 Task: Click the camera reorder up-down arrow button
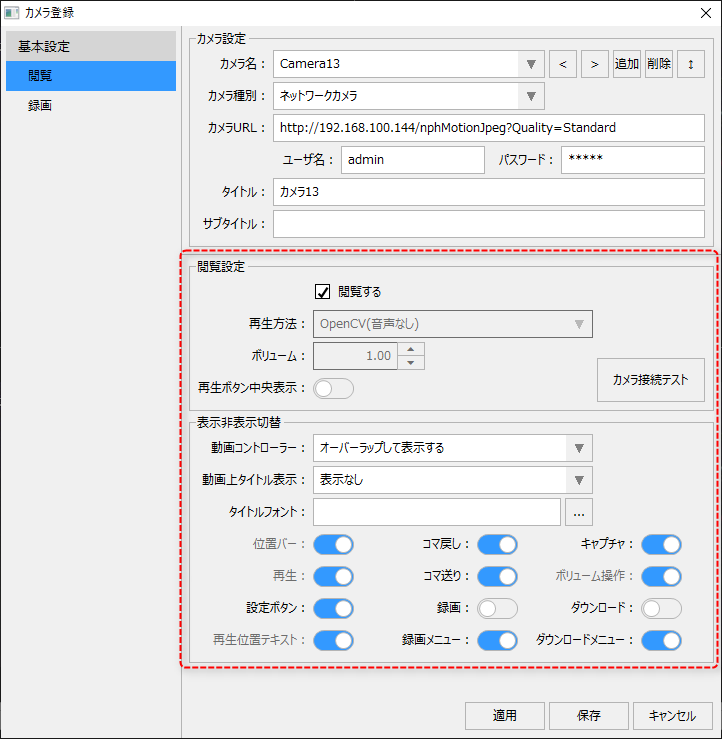click(x=691, y=64)
